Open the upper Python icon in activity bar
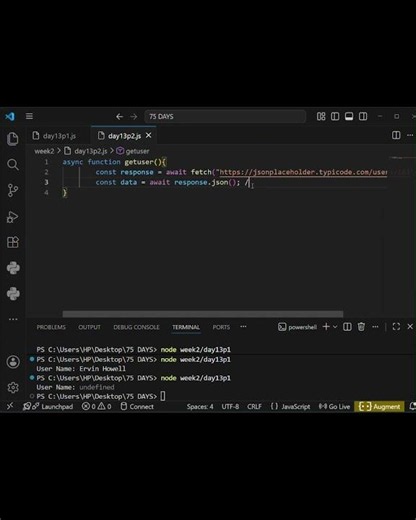416x520 pixels. [13, 268]
